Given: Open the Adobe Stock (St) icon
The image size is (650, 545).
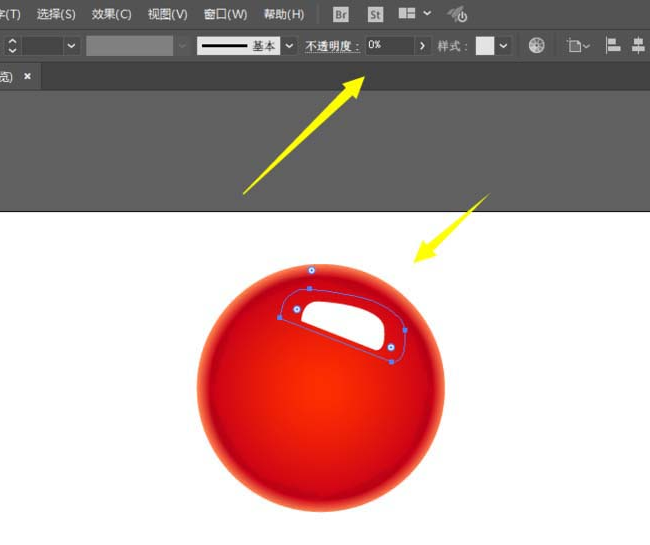Looking at the screenshot, I should [375, 15].
